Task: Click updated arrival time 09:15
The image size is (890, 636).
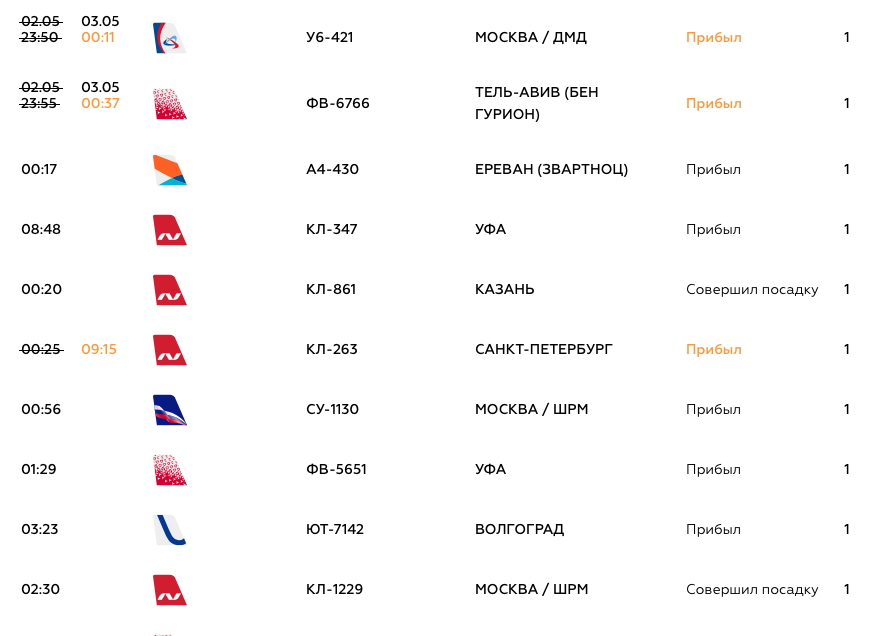Action: (99, 349)
